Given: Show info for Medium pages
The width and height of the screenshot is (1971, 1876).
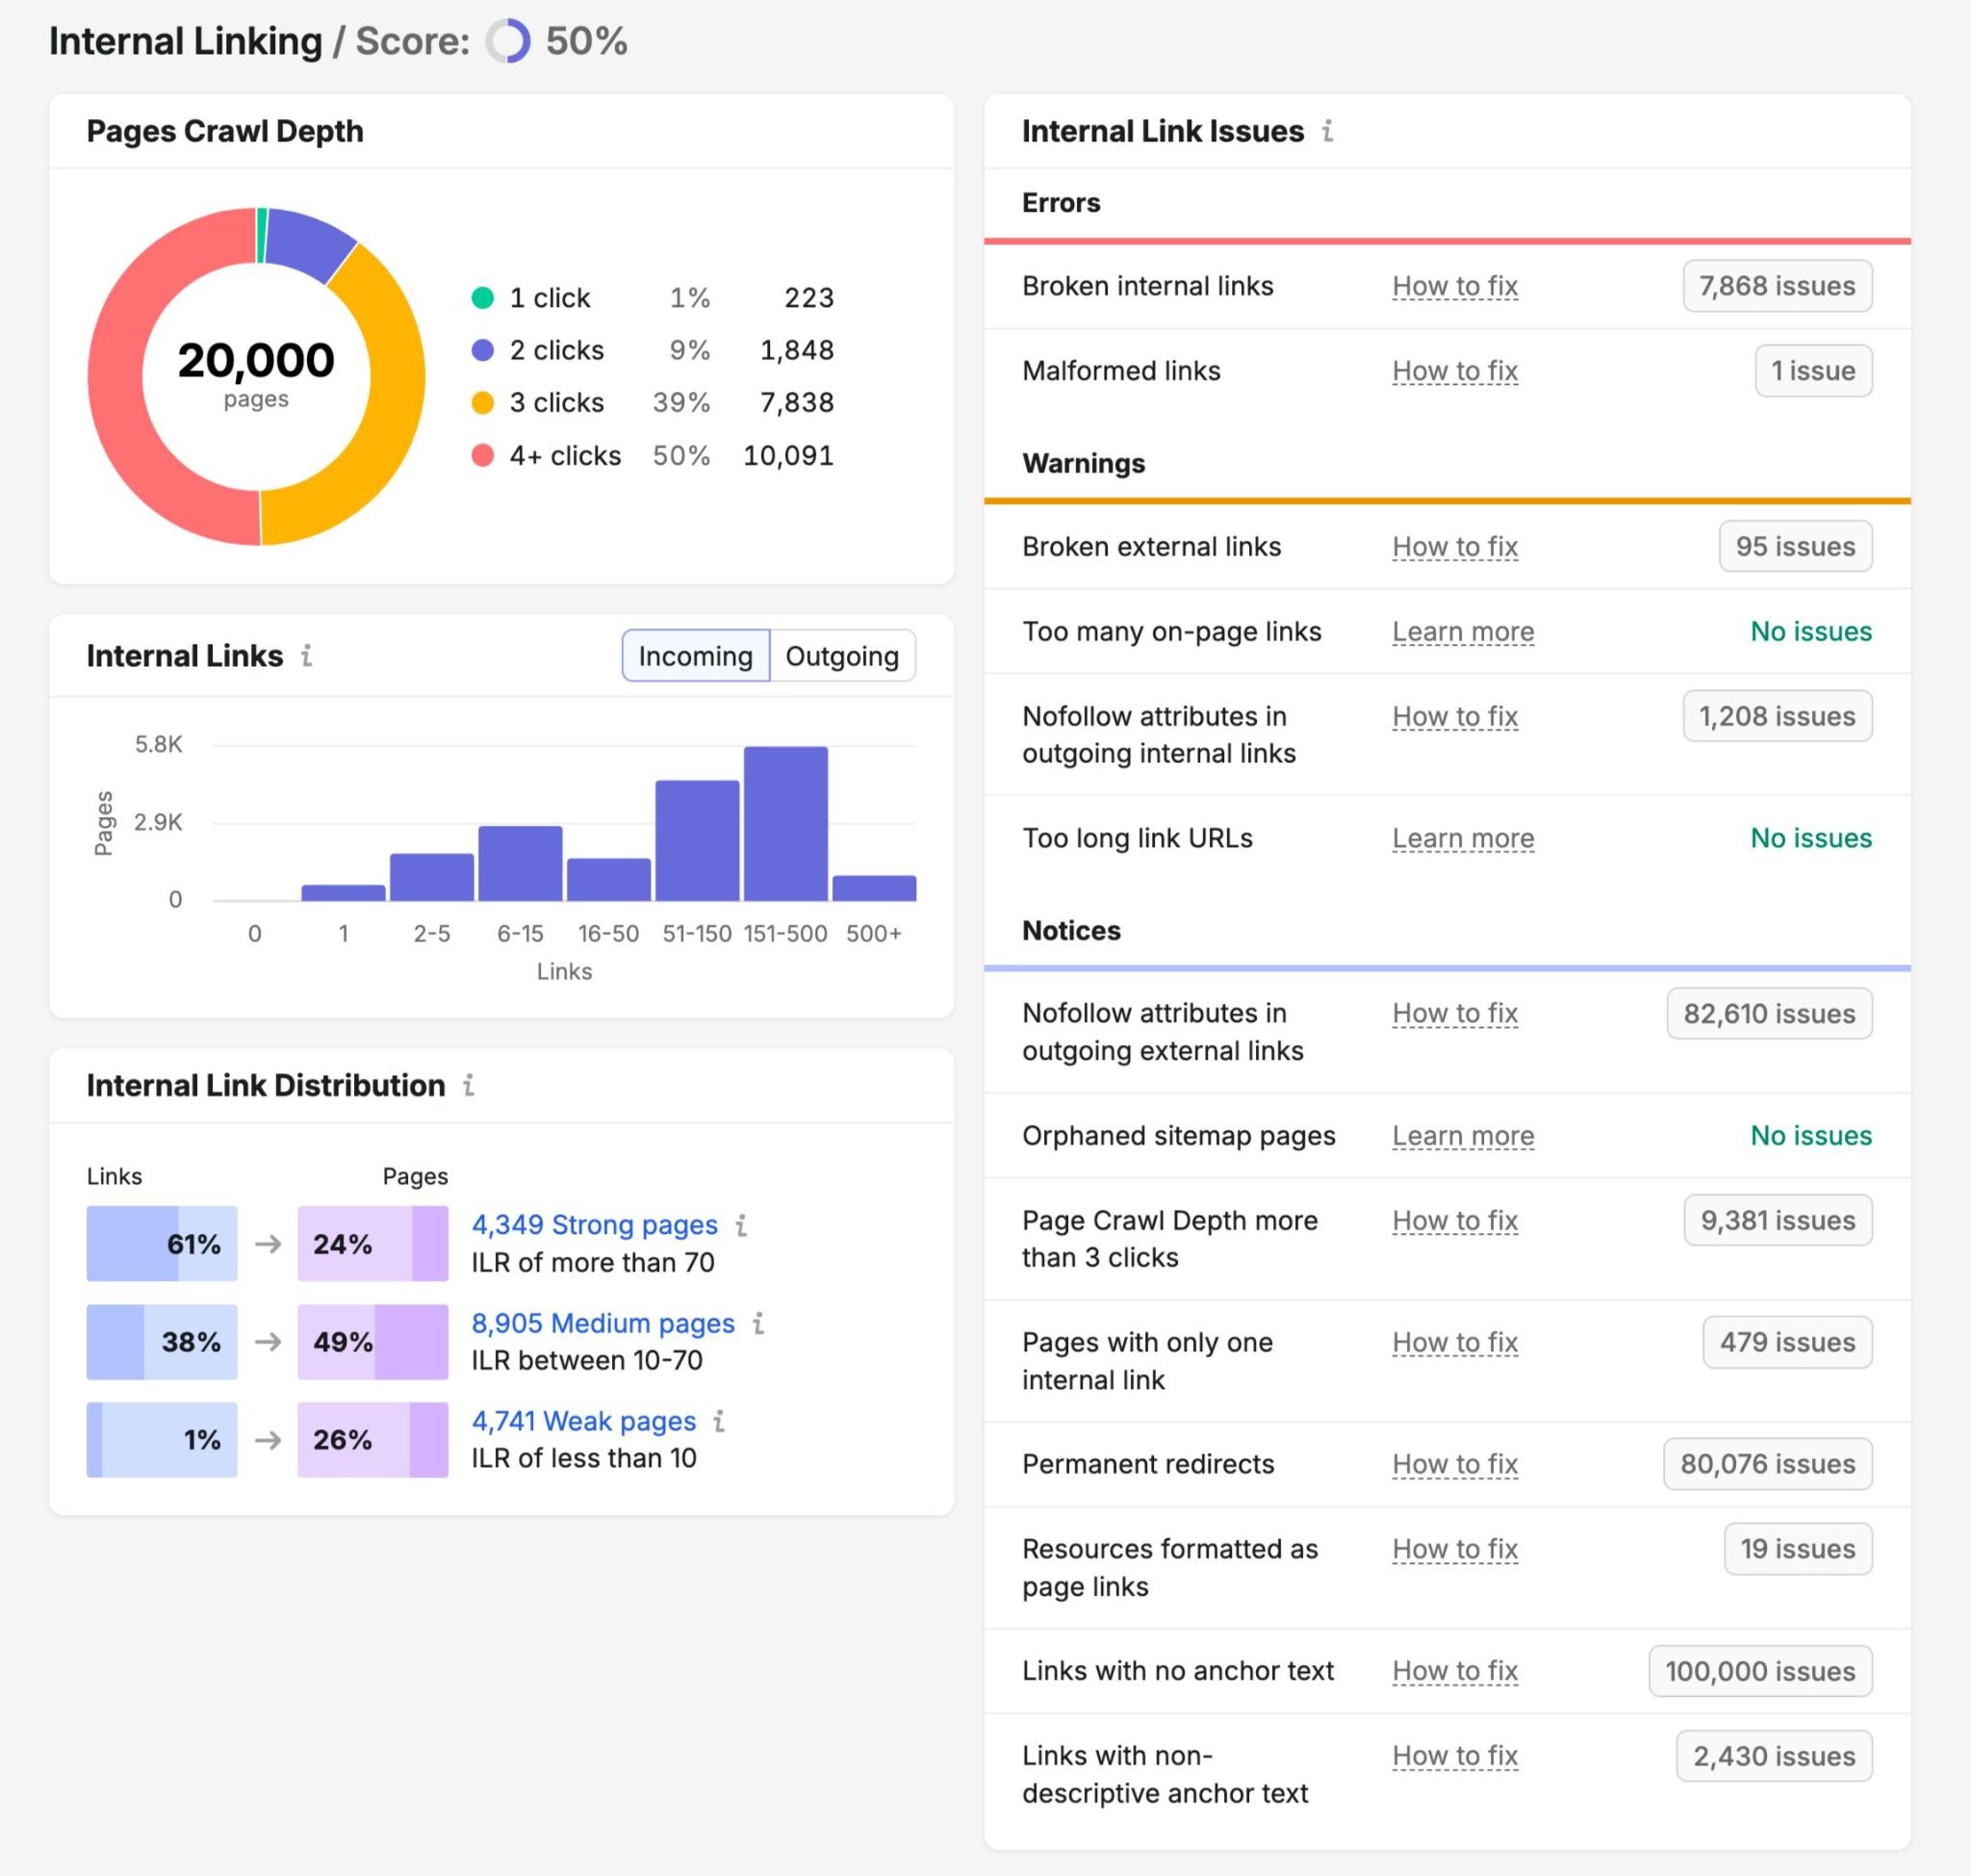Looking at the screenshot, I should pos(758,1323).
